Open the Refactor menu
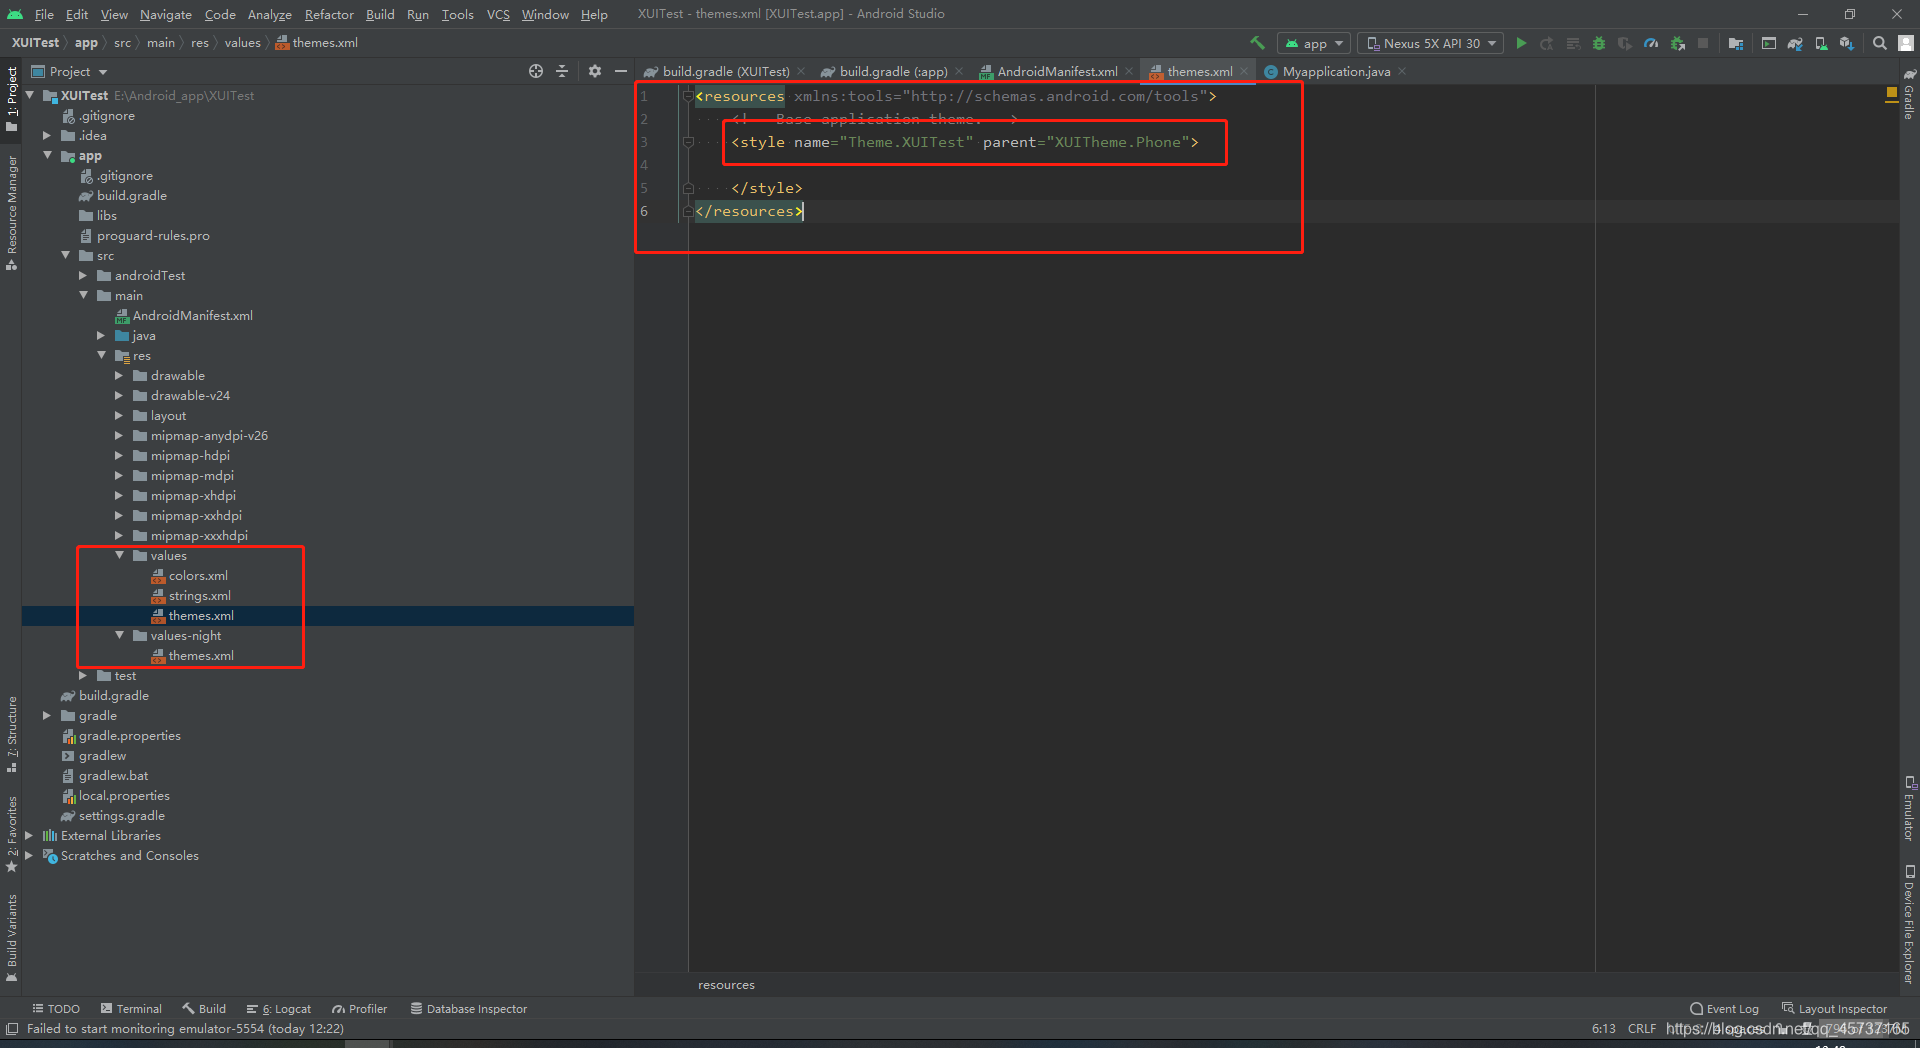 [x=329, y=14]
